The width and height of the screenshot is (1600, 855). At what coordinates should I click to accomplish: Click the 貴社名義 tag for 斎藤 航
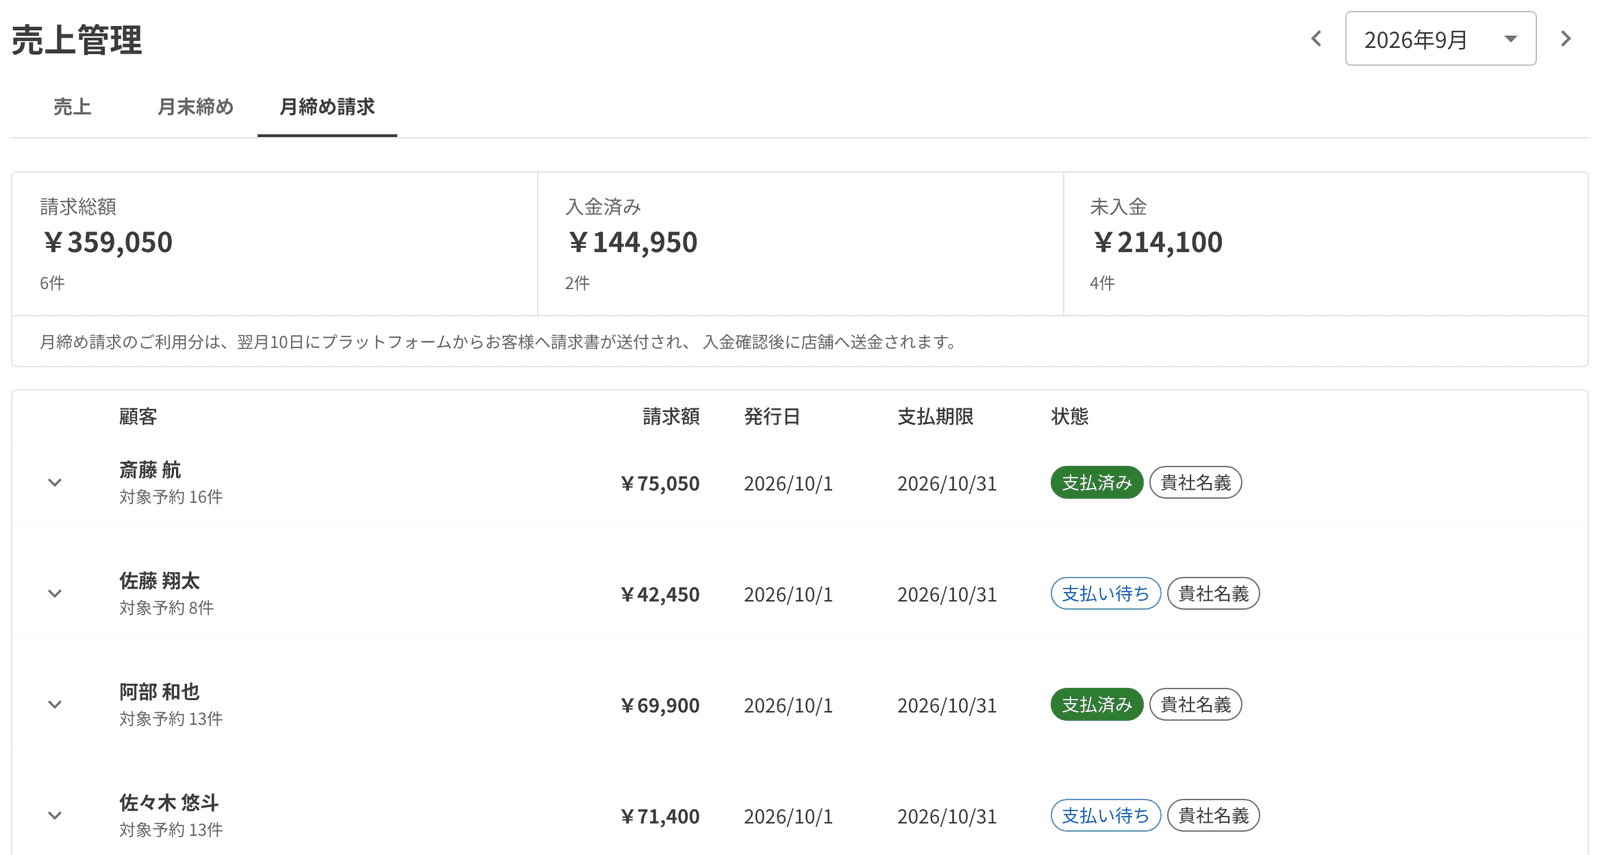click(1196, 483)
